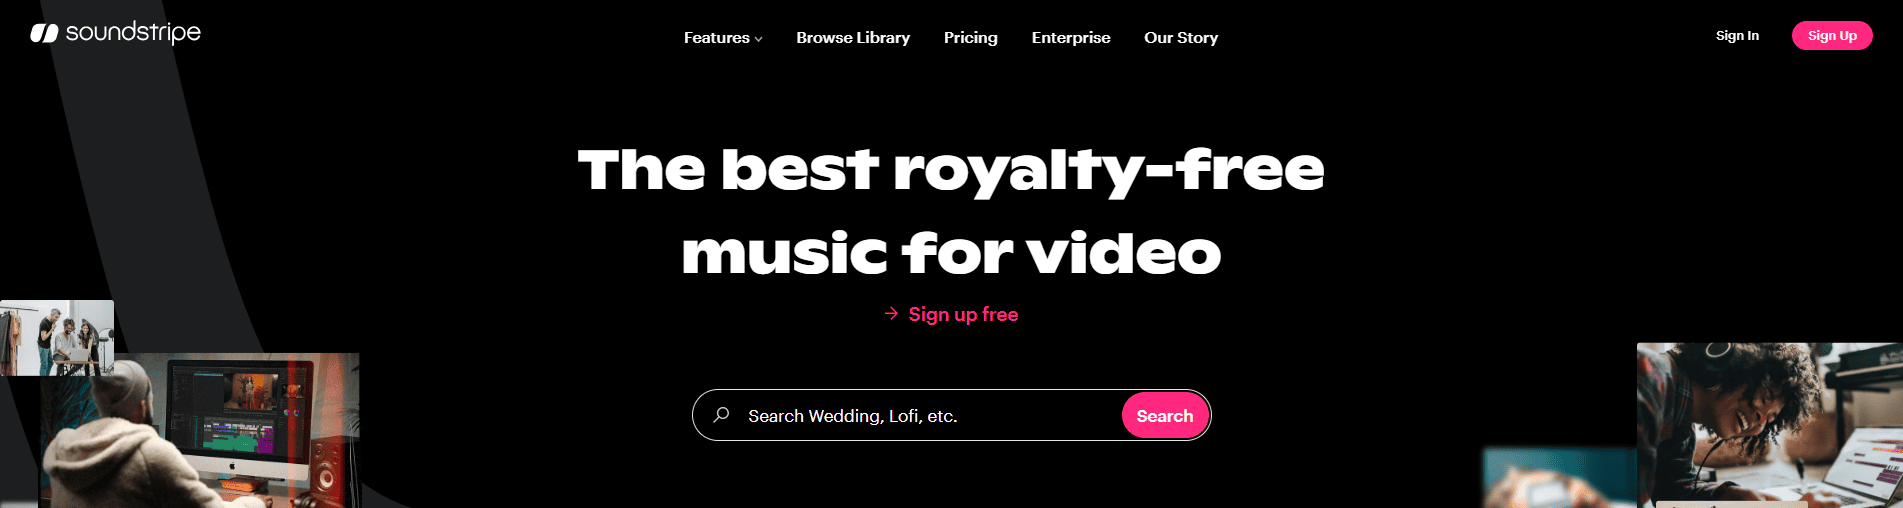The height and width of the screenshot is (508, 1903).
Task: Click the small team at monitor photo
Action: pos(57,337)
